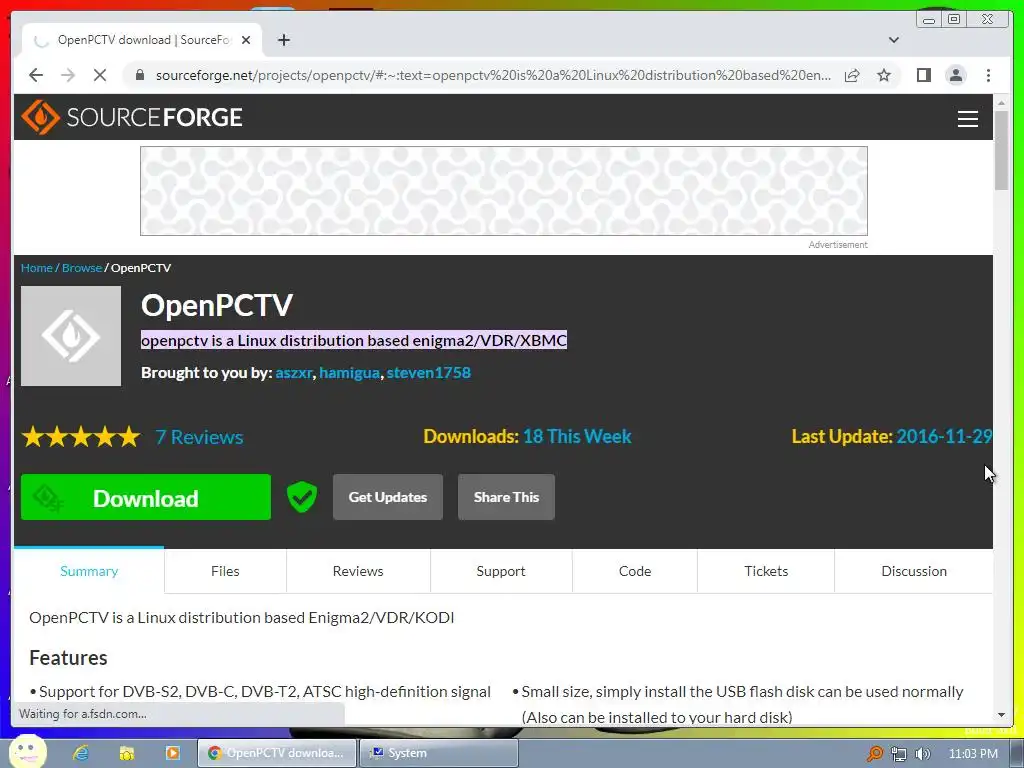
Task: Click the page vertical scrollbar thumb
Action: pyautogui.click(x=1001, y=150)
